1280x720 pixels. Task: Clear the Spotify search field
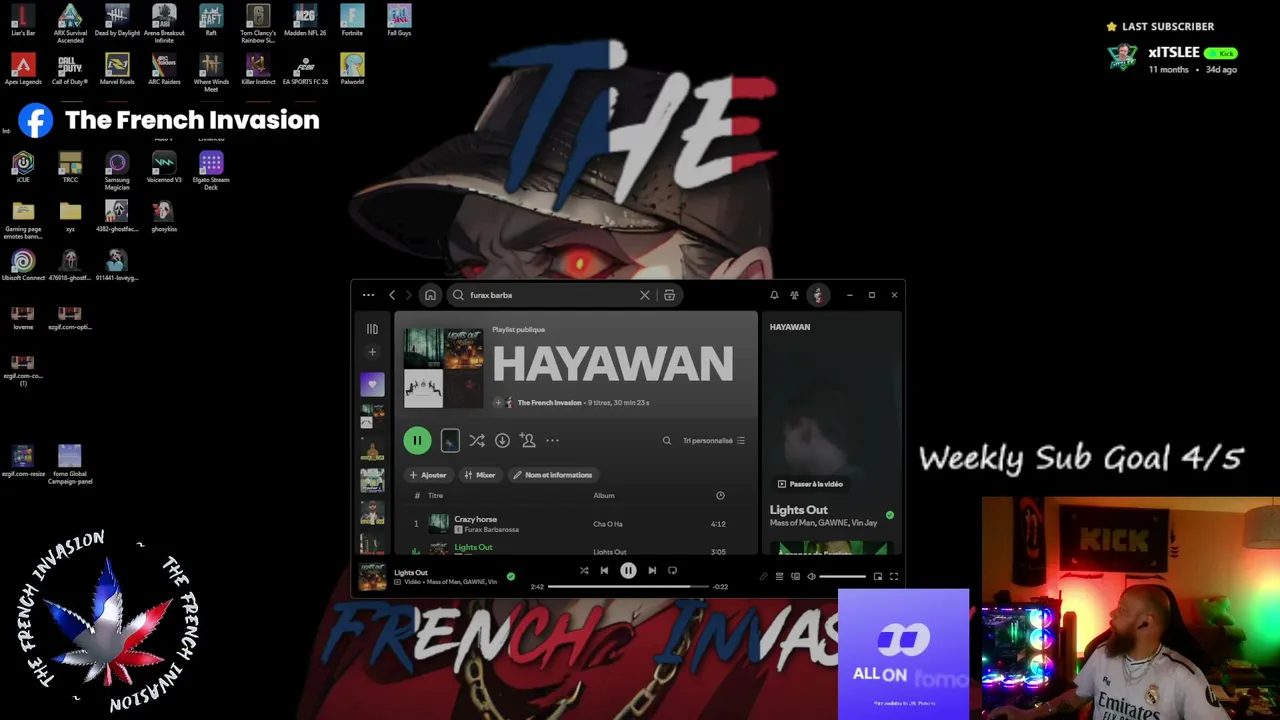[x=645, y=295]
